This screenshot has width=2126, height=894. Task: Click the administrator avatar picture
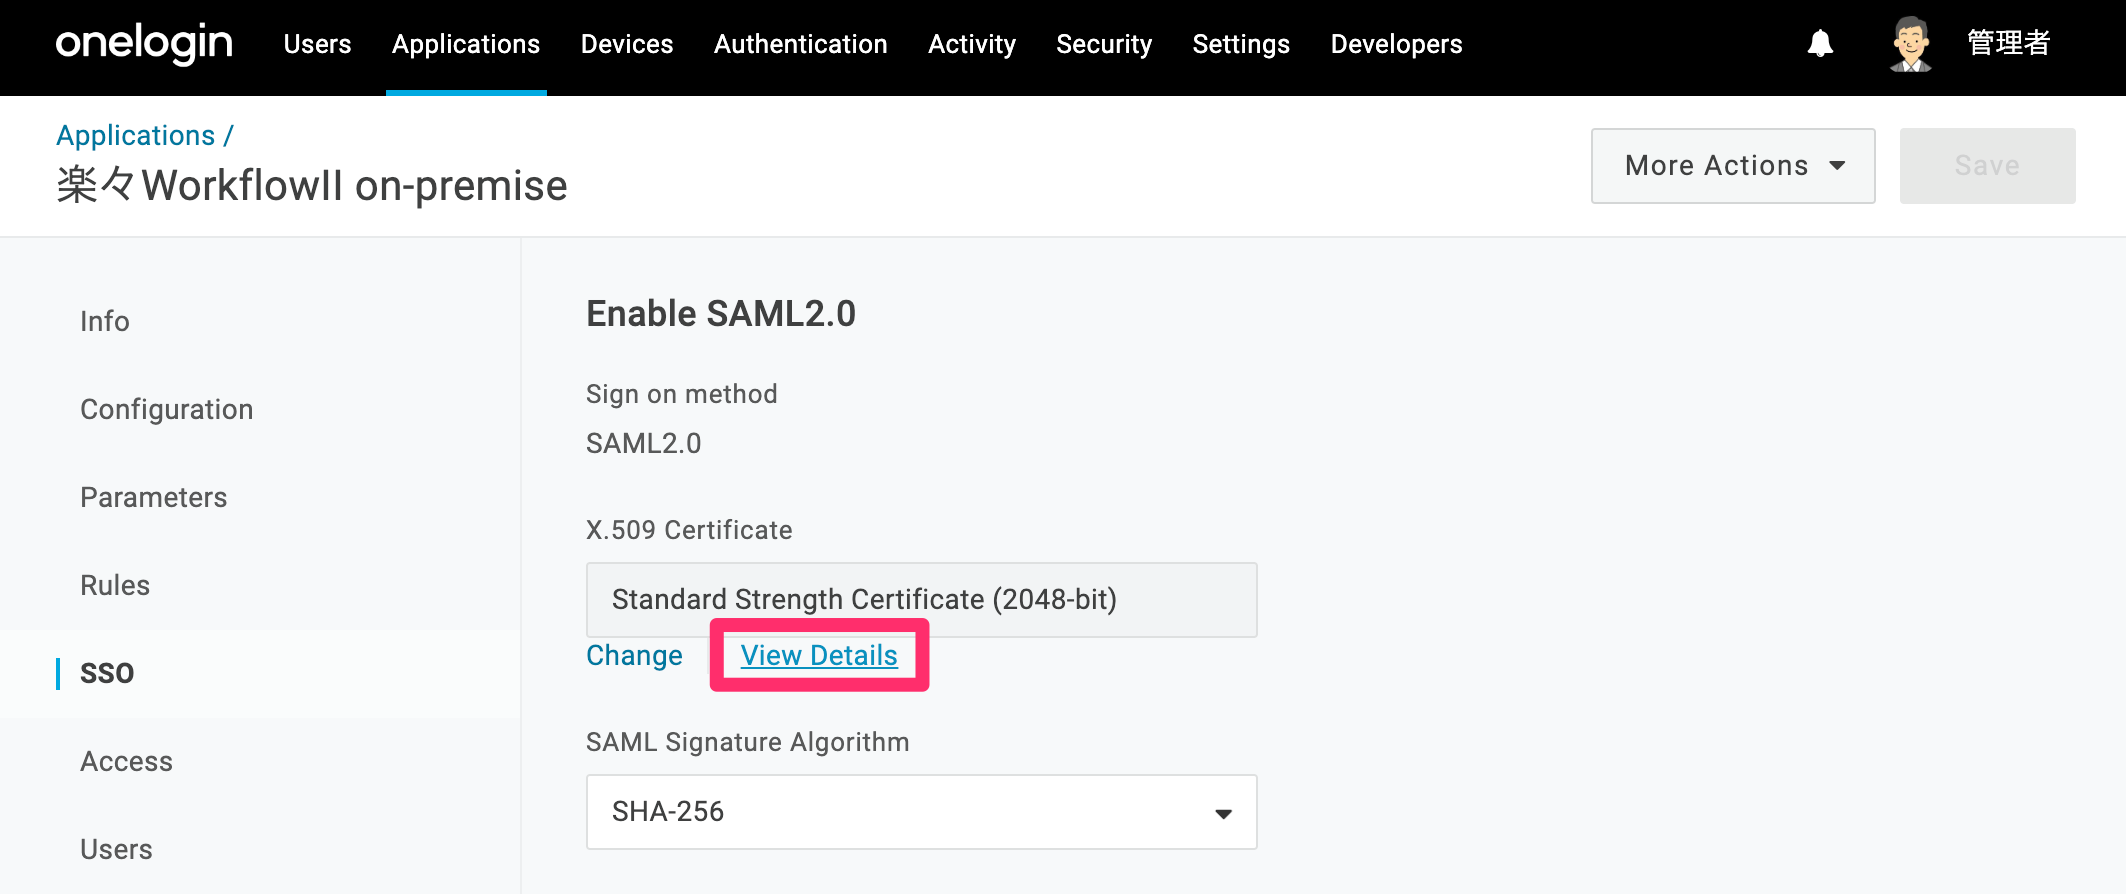(1910, 44)
